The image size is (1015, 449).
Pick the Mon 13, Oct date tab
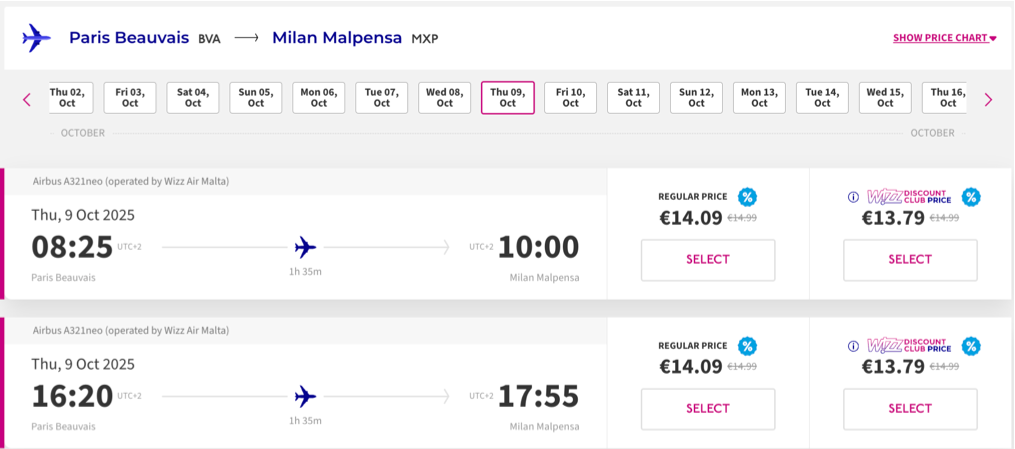[x=759, y=97]
